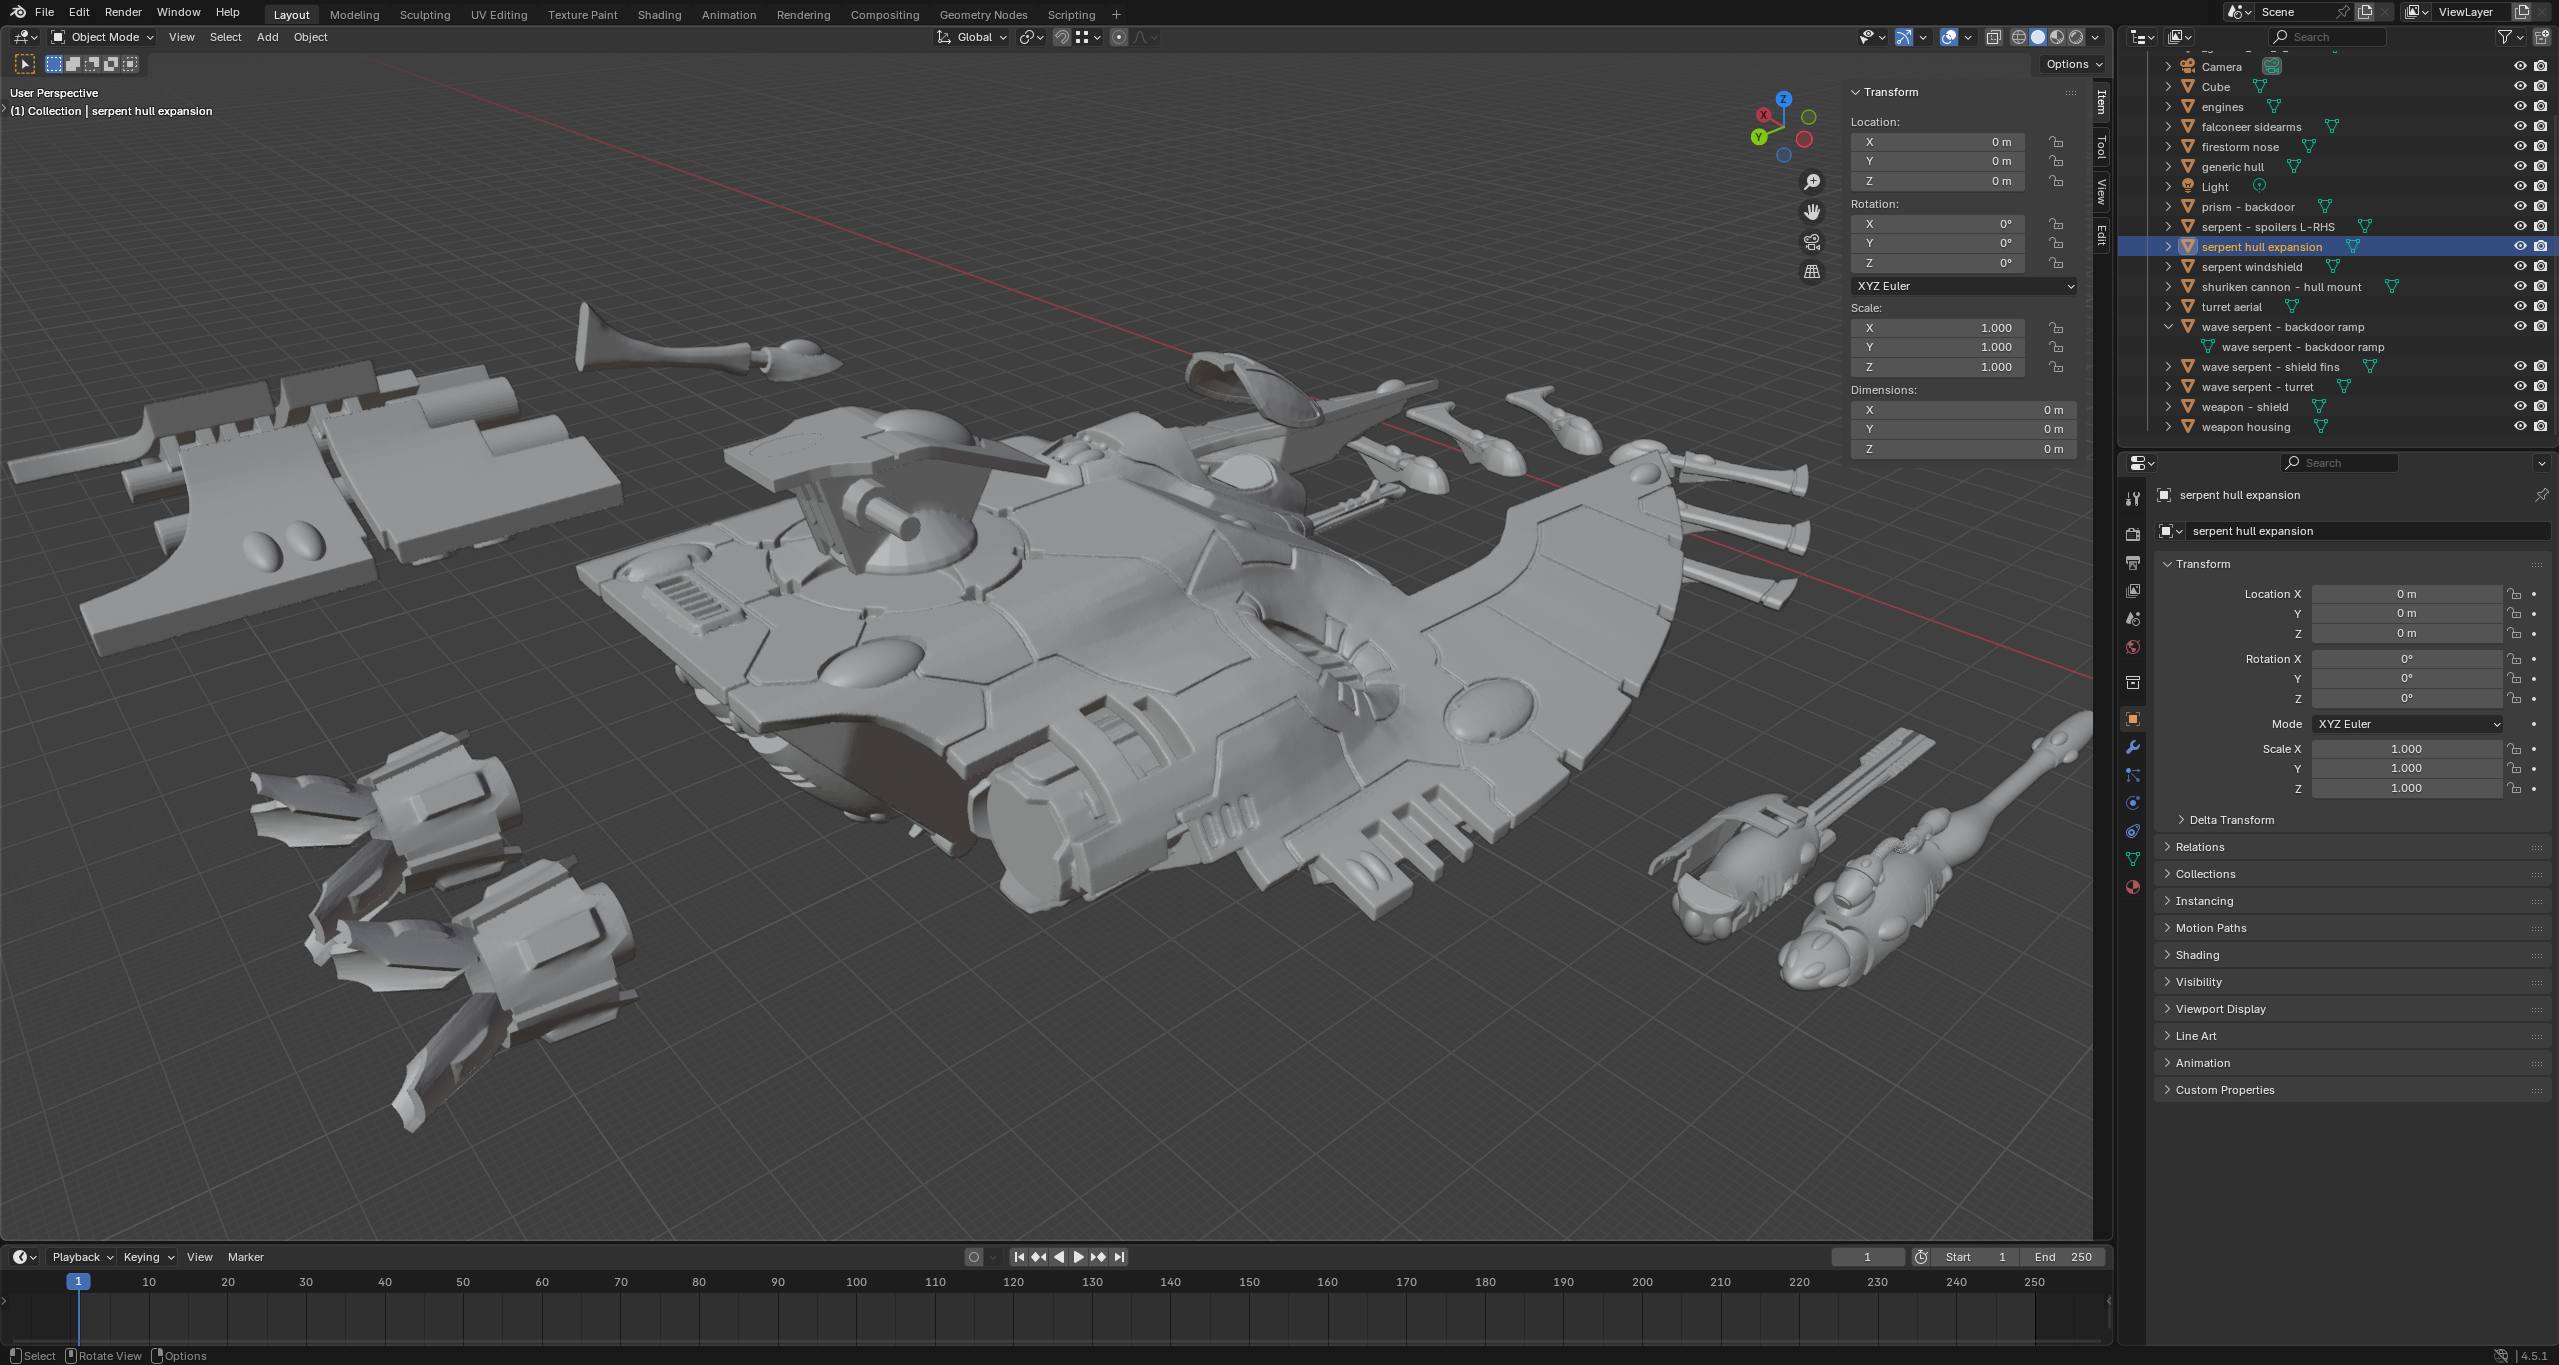Click the pan view hand icon
2559x1365 pixels.
[1811, 212]
